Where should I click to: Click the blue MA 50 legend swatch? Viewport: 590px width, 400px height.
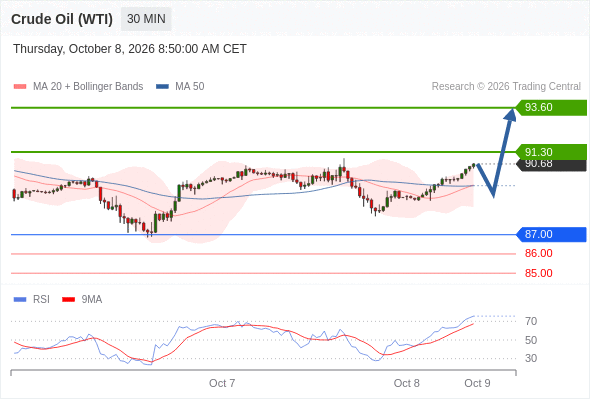tap(162, 87)
